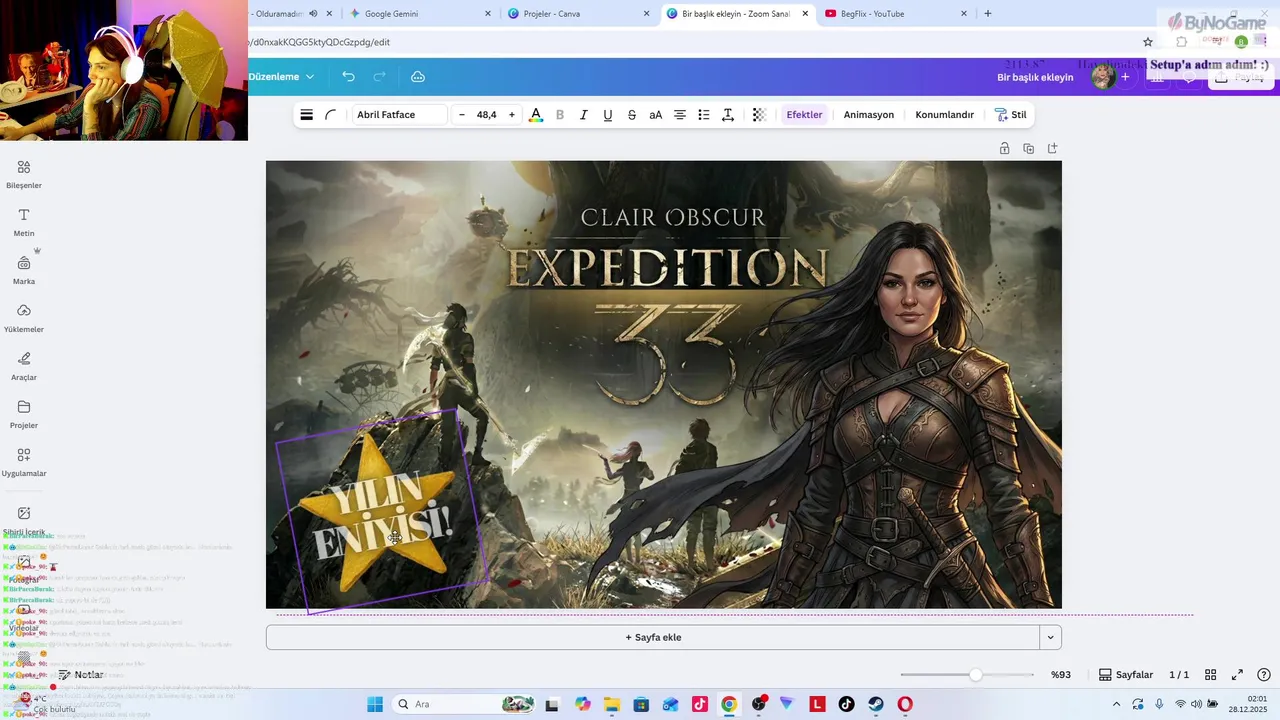
Task: Click the taskbar Ara search box
Action: (465, 704)
